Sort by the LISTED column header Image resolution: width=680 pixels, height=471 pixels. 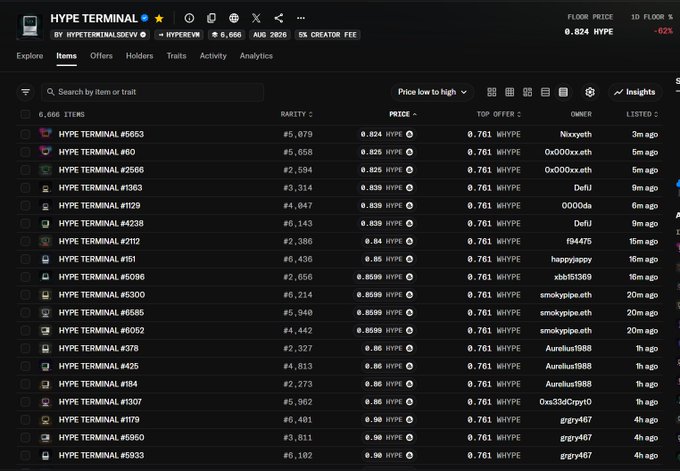coord(642,114)
